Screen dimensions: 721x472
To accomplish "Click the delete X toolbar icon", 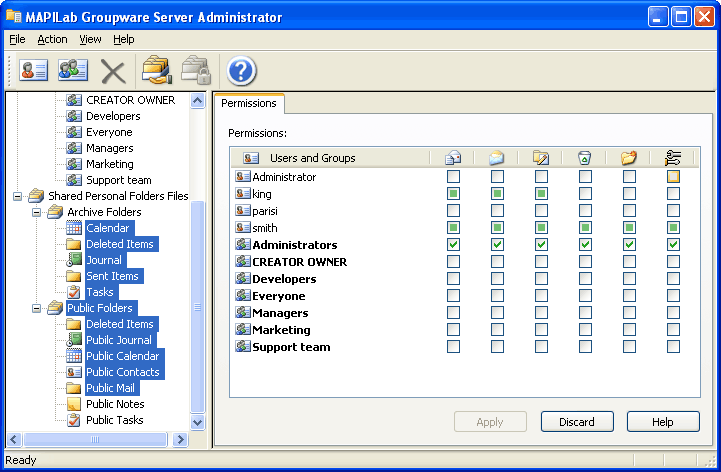I will pyautogui.click(x=113, y=72).
